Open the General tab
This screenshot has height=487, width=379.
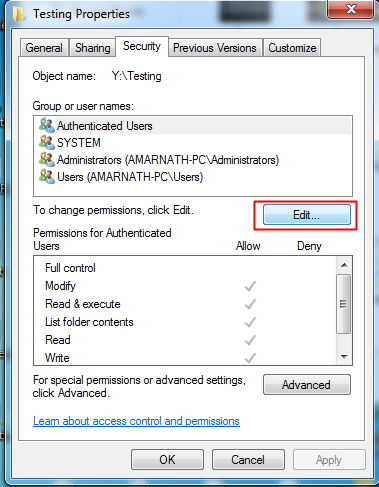coord(44,48)
